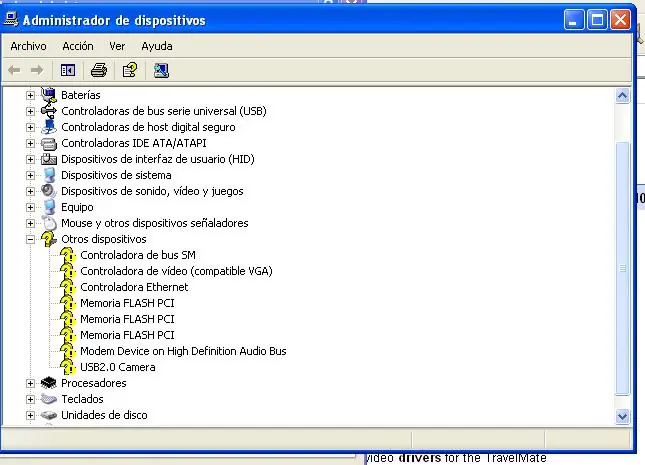Open the Archivo menu
This screenshot has width=645, height=465.
28,46
